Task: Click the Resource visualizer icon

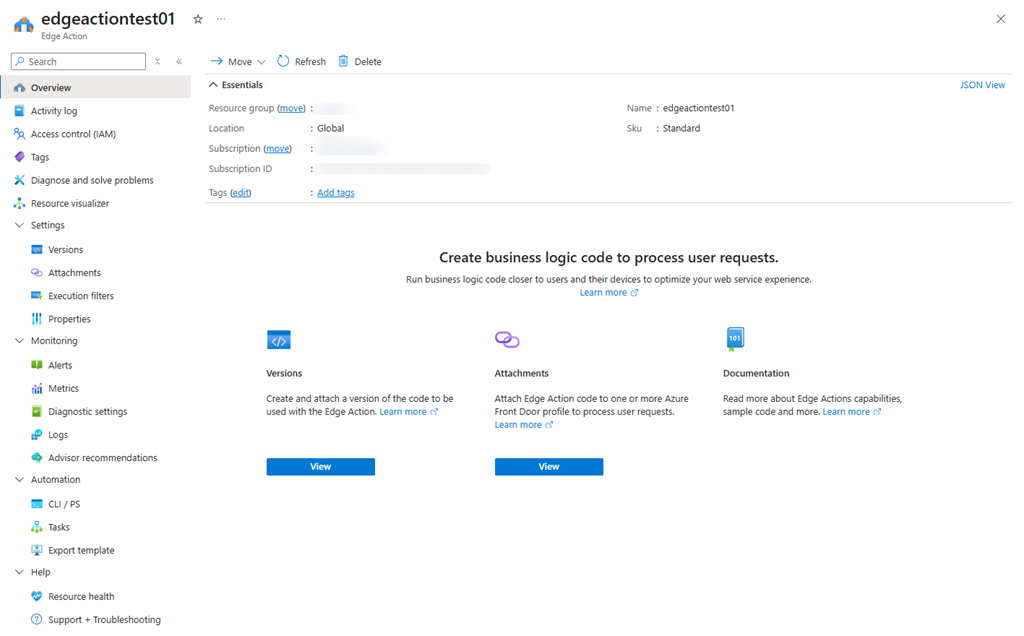Action: [x=20, y=203]
